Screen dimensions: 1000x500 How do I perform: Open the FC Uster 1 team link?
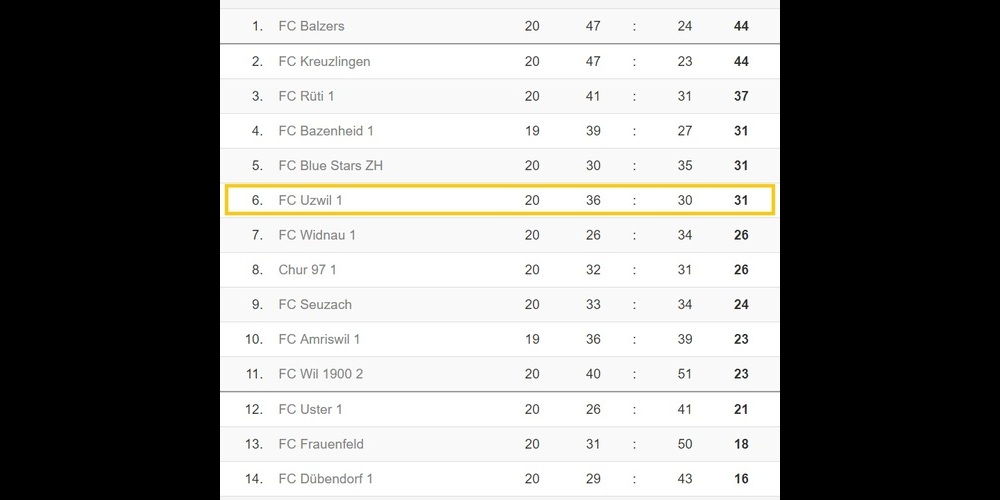(x=310, y=409)
